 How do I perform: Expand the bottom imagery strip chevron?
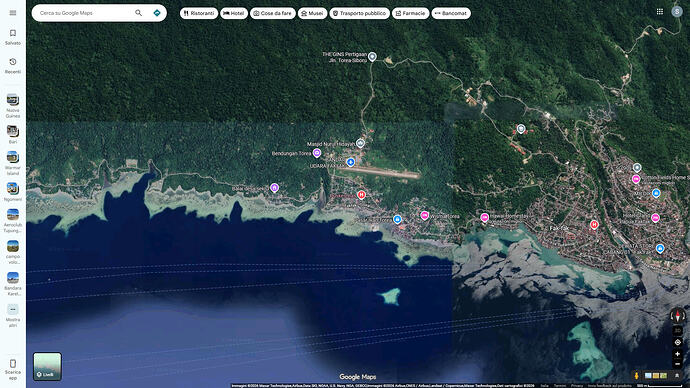(677, 376)
